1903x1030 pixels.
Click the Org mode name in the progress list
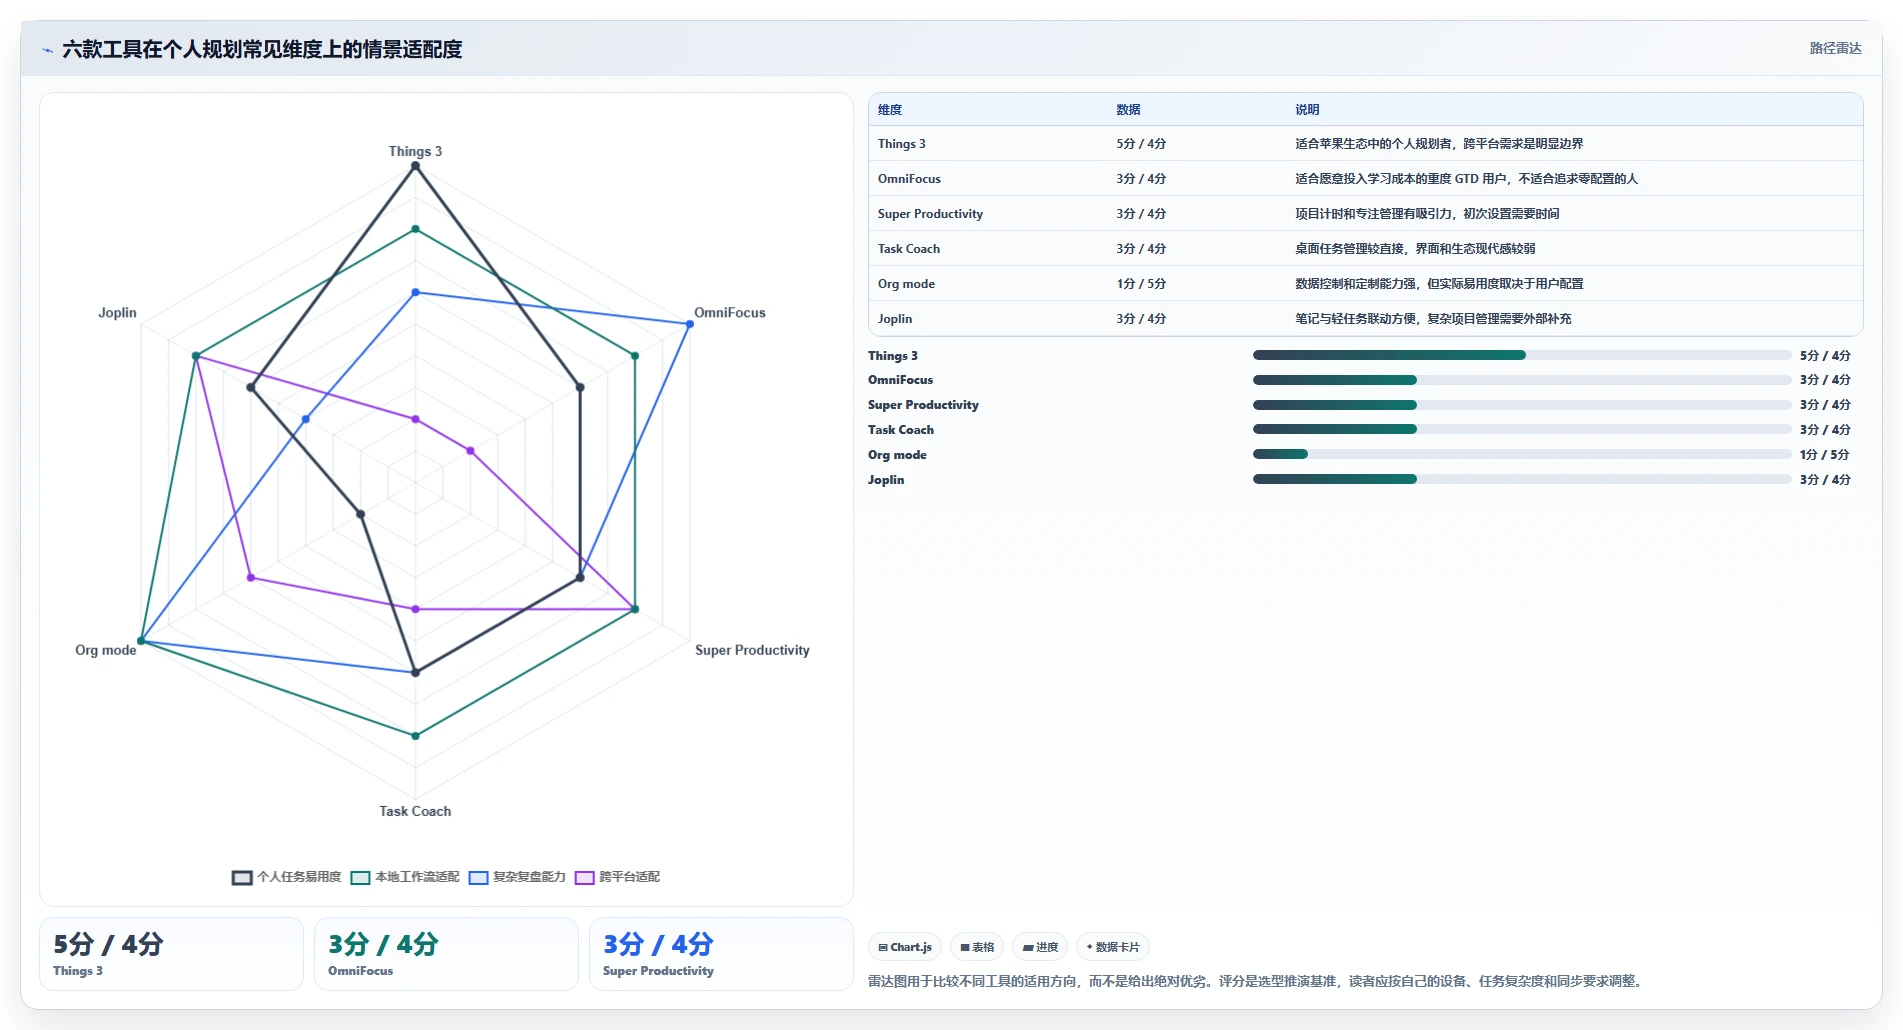pos(897,455)
